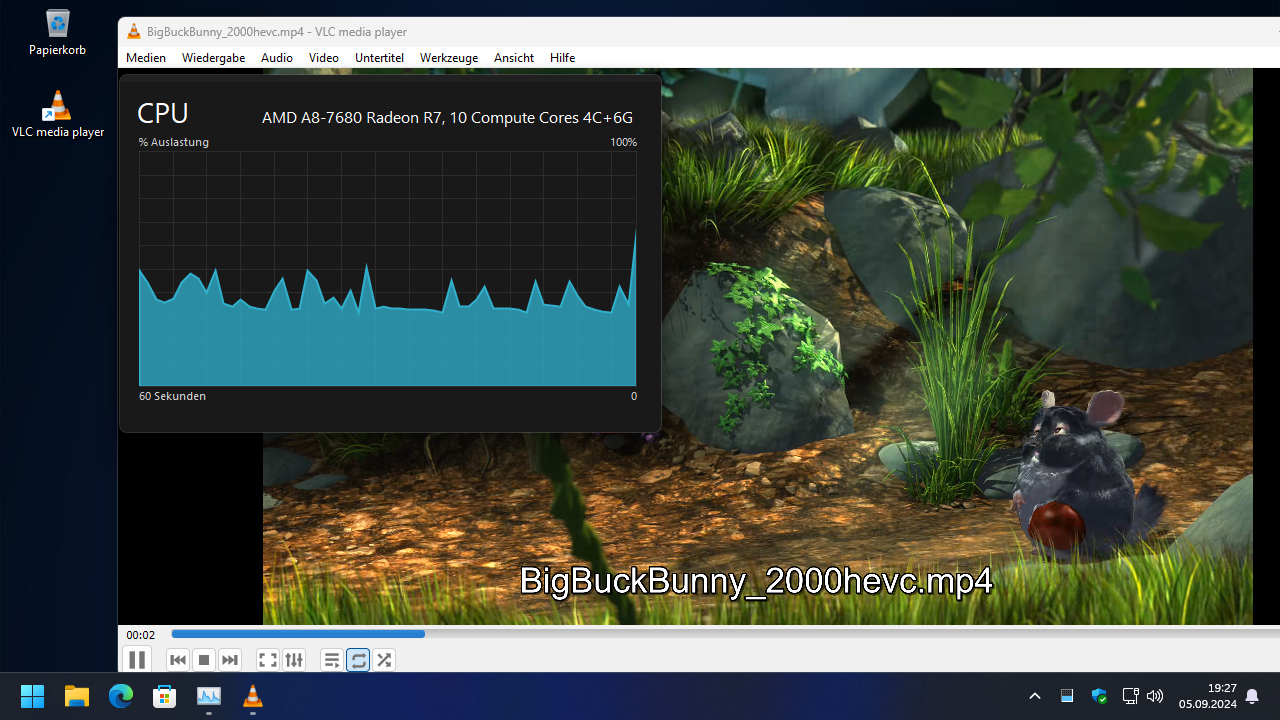This screenshot has height=720, width=1280.
Task: Open the Medien menu
Action: [x=145, y=57]
